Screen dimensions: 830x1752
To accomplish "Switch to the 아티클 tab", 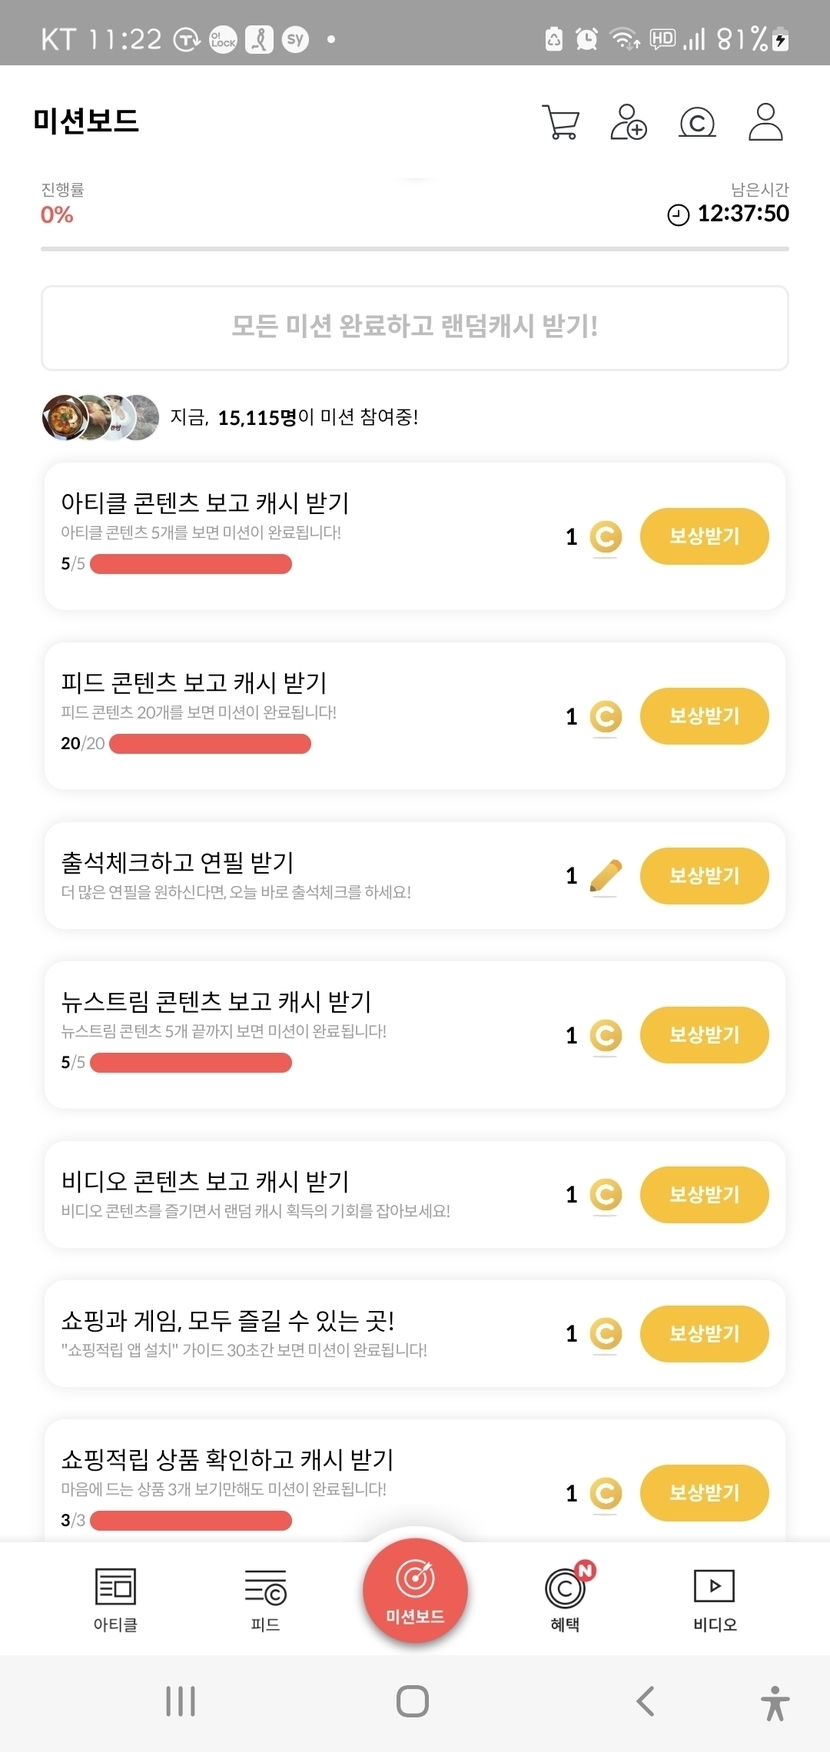I will 115,1599.
